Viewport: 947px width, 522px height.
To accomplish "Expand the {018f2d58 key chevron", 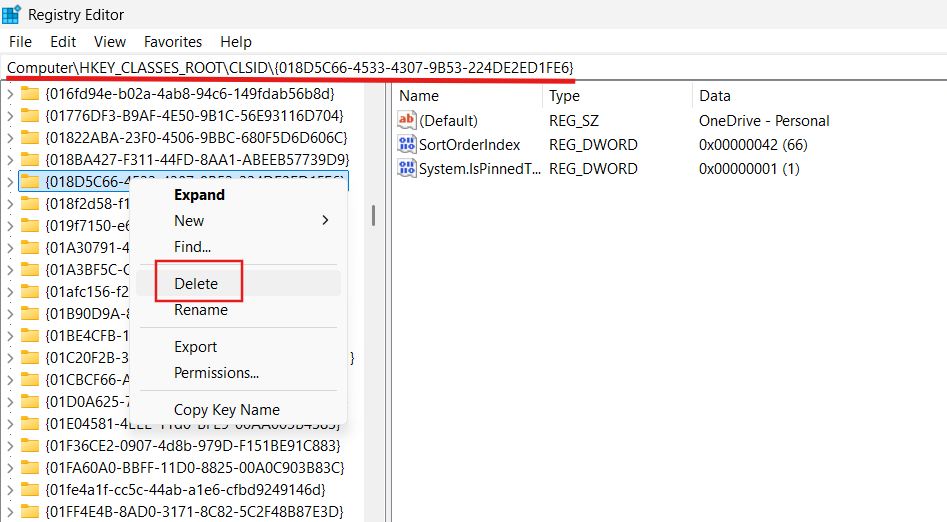I will [x=10, y=204].
